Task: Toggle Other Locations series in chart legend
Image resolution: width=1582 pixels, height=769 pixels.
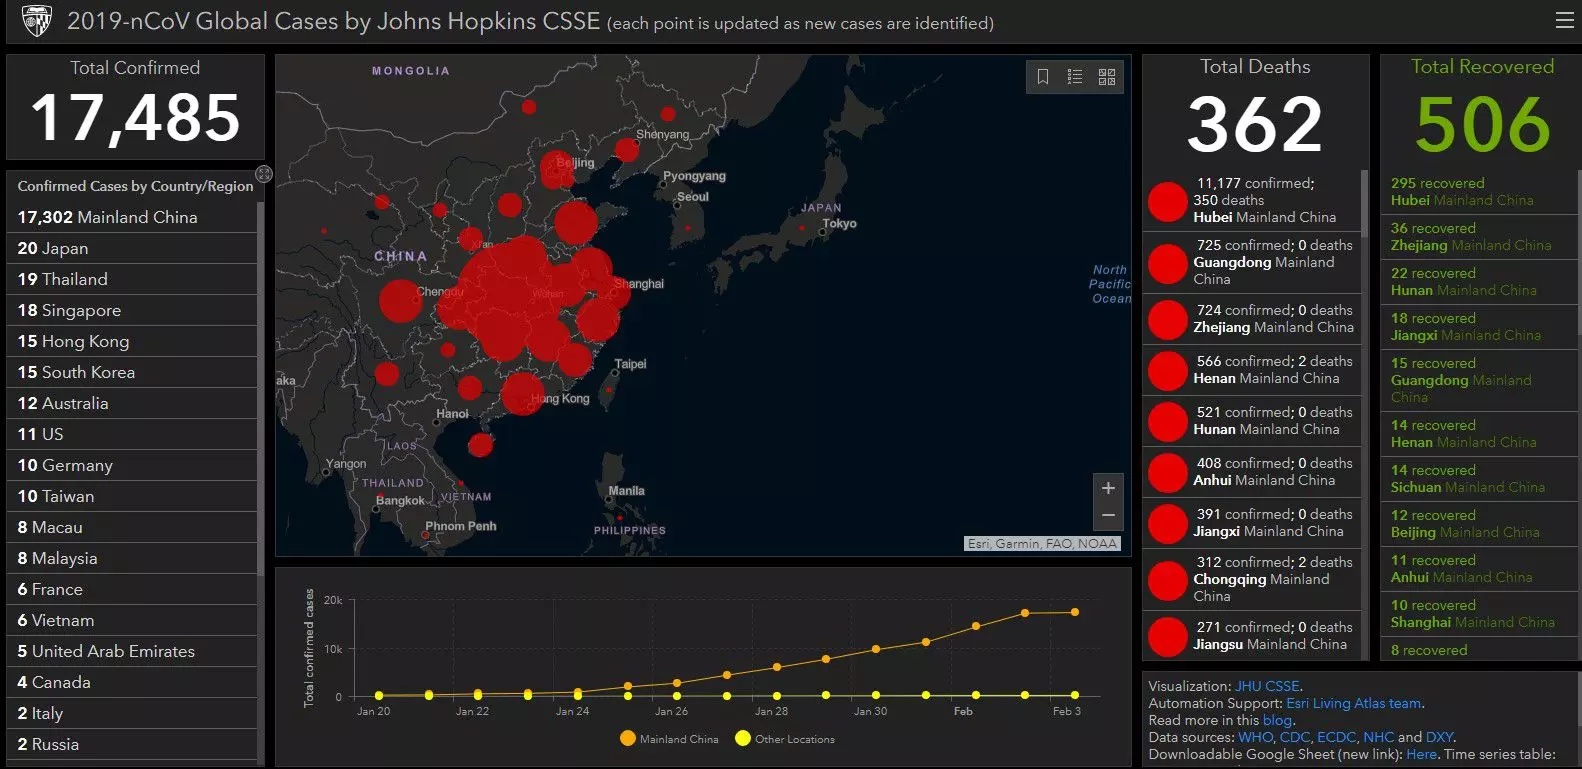Action: point(785,739)
